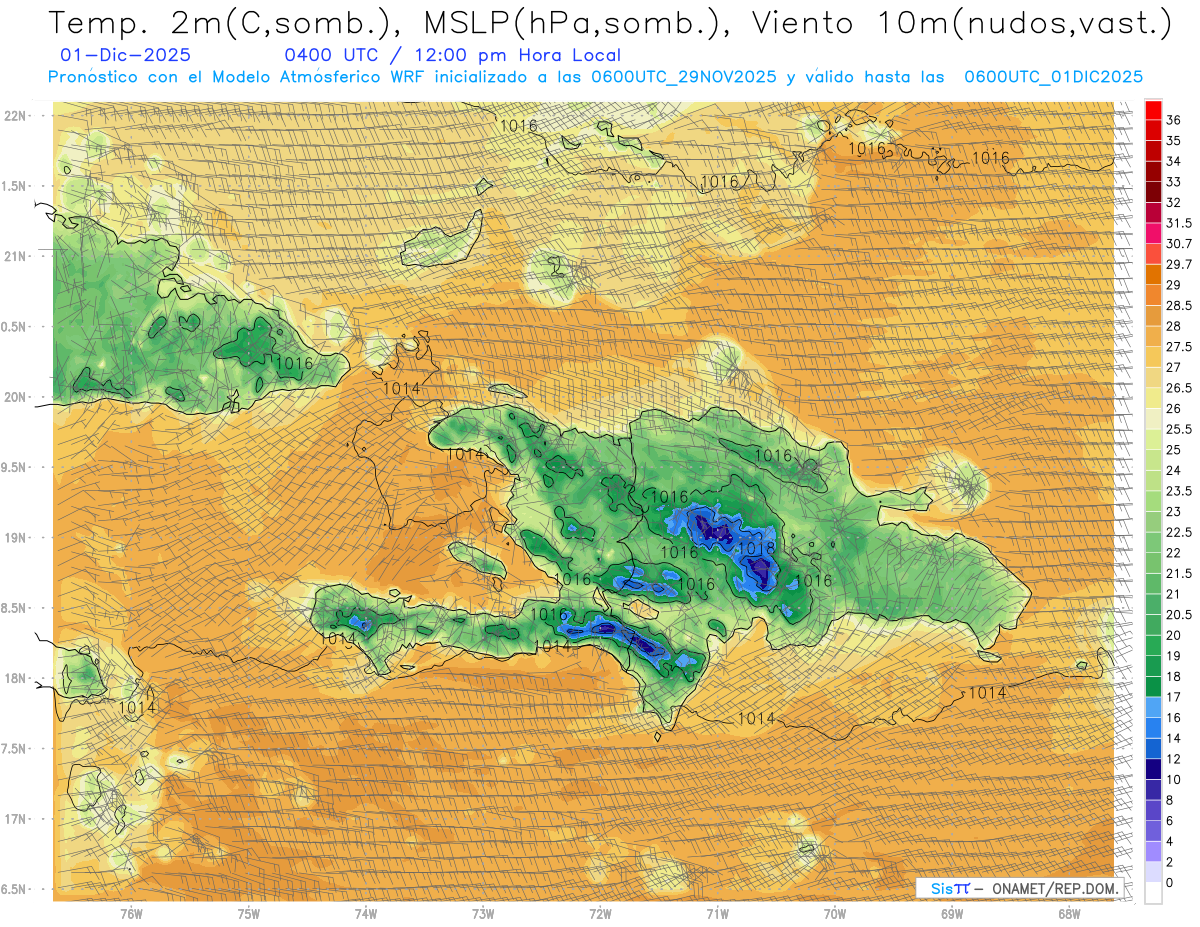
Task: Click the 18N latitude axis label
Action: coord(15,678)
